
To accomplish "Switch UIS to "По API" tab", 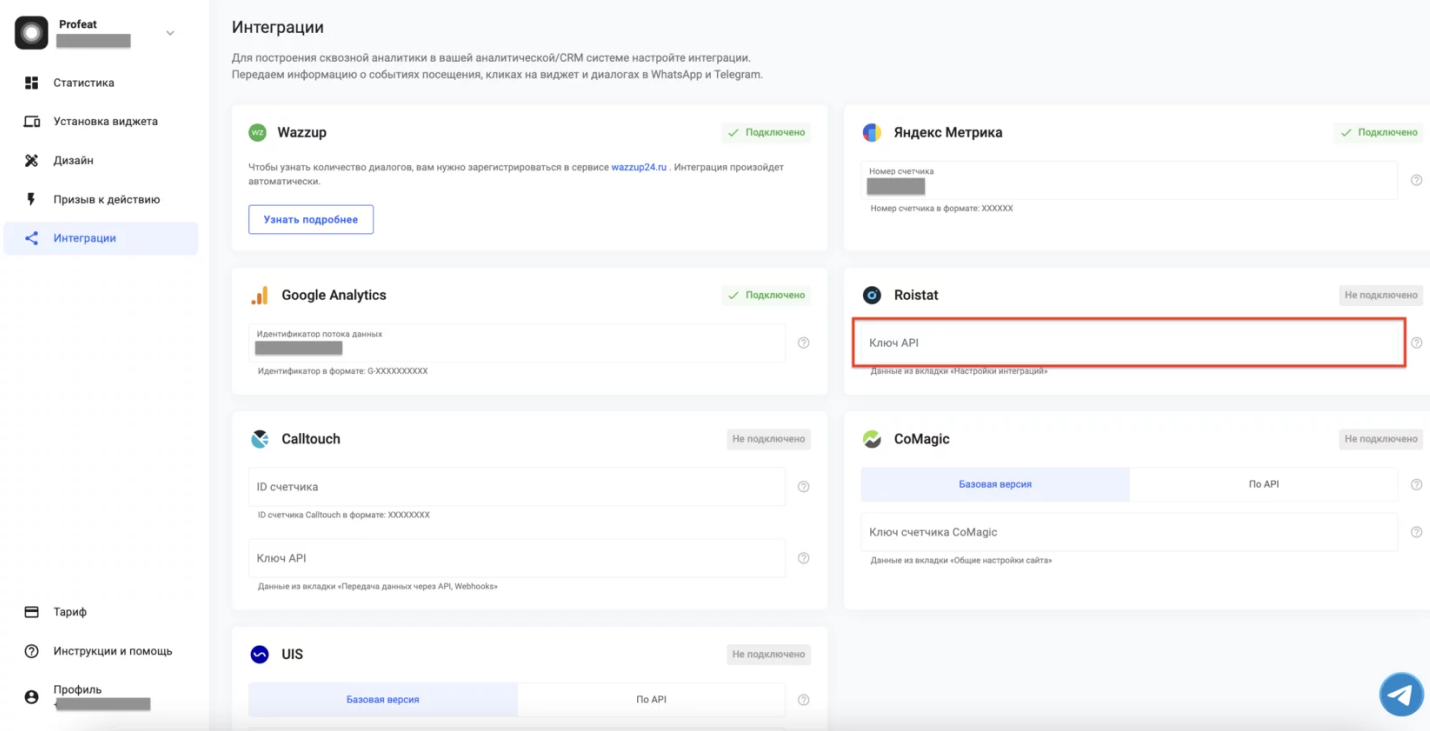I will point(651,700).
